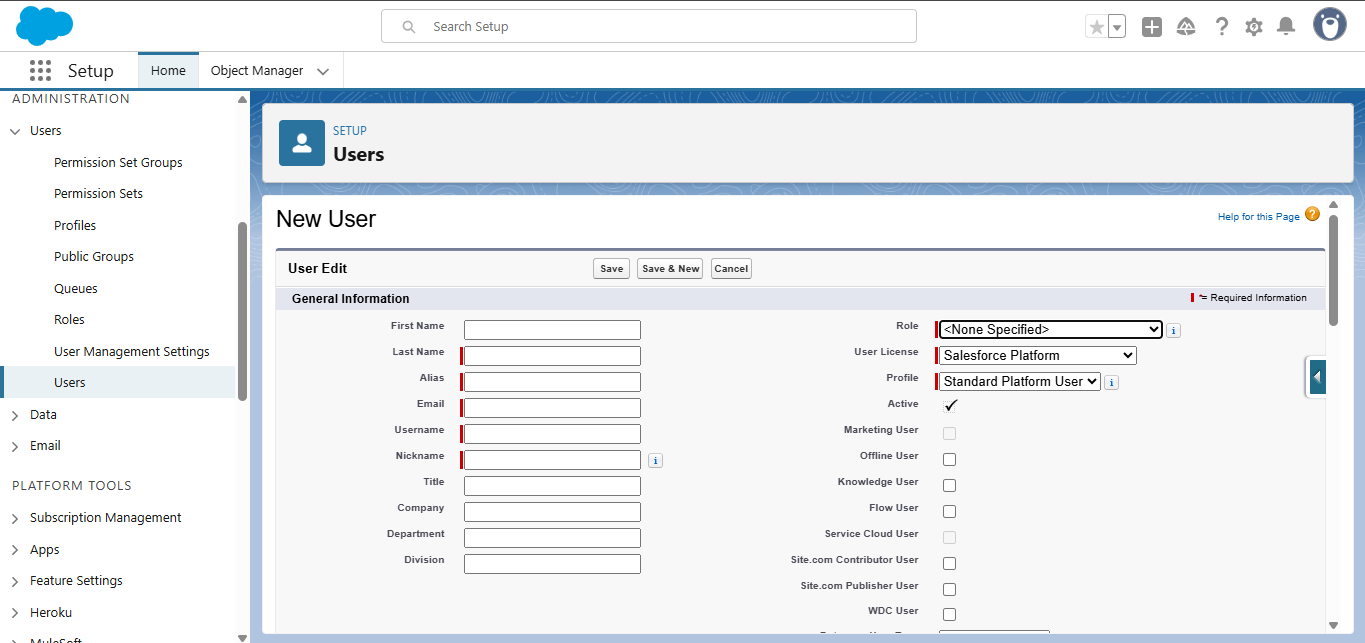Click the info icon next to Nickname
Viewport: 1365px width, 643px height.
tap(655, 460)
